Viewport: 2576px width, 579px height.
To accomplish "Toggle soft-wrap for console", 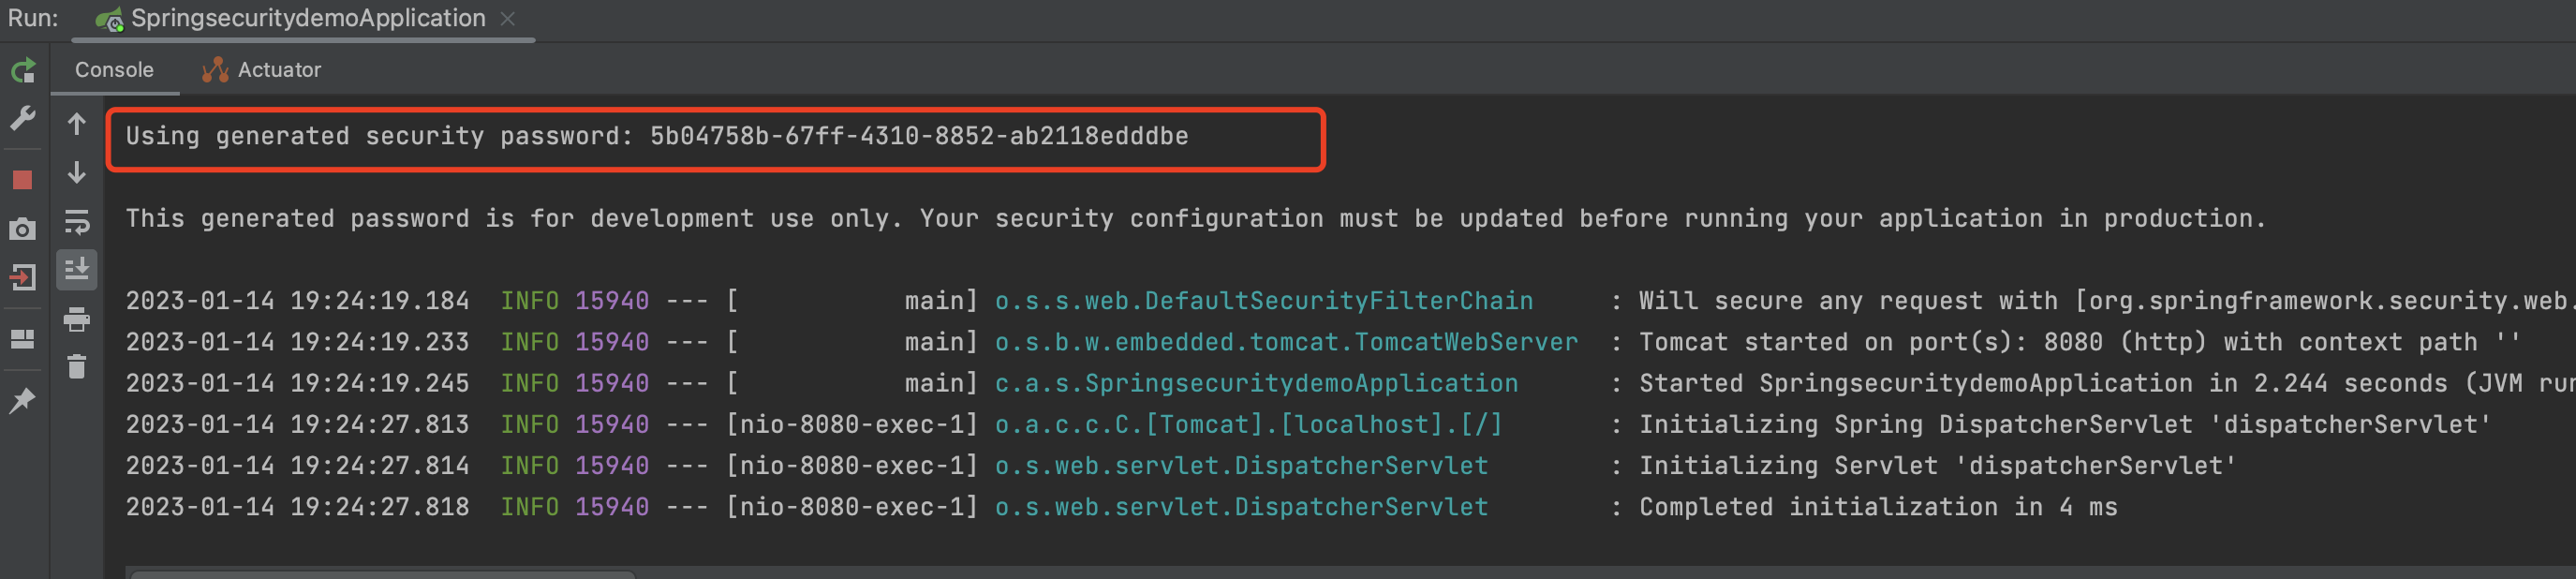I will (77, 222).
